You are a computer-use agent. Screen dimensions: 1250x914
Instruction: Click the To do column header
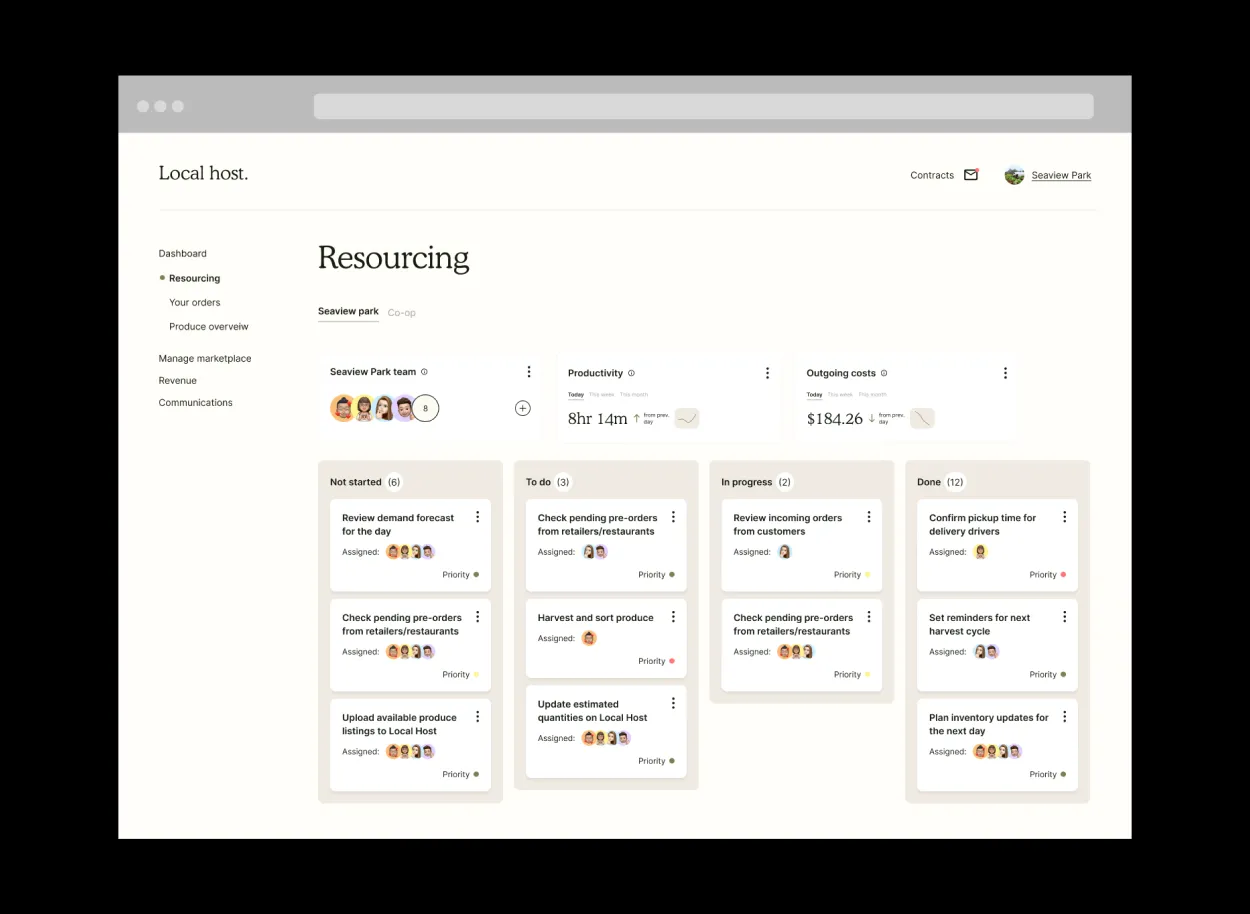click(538, 482)
